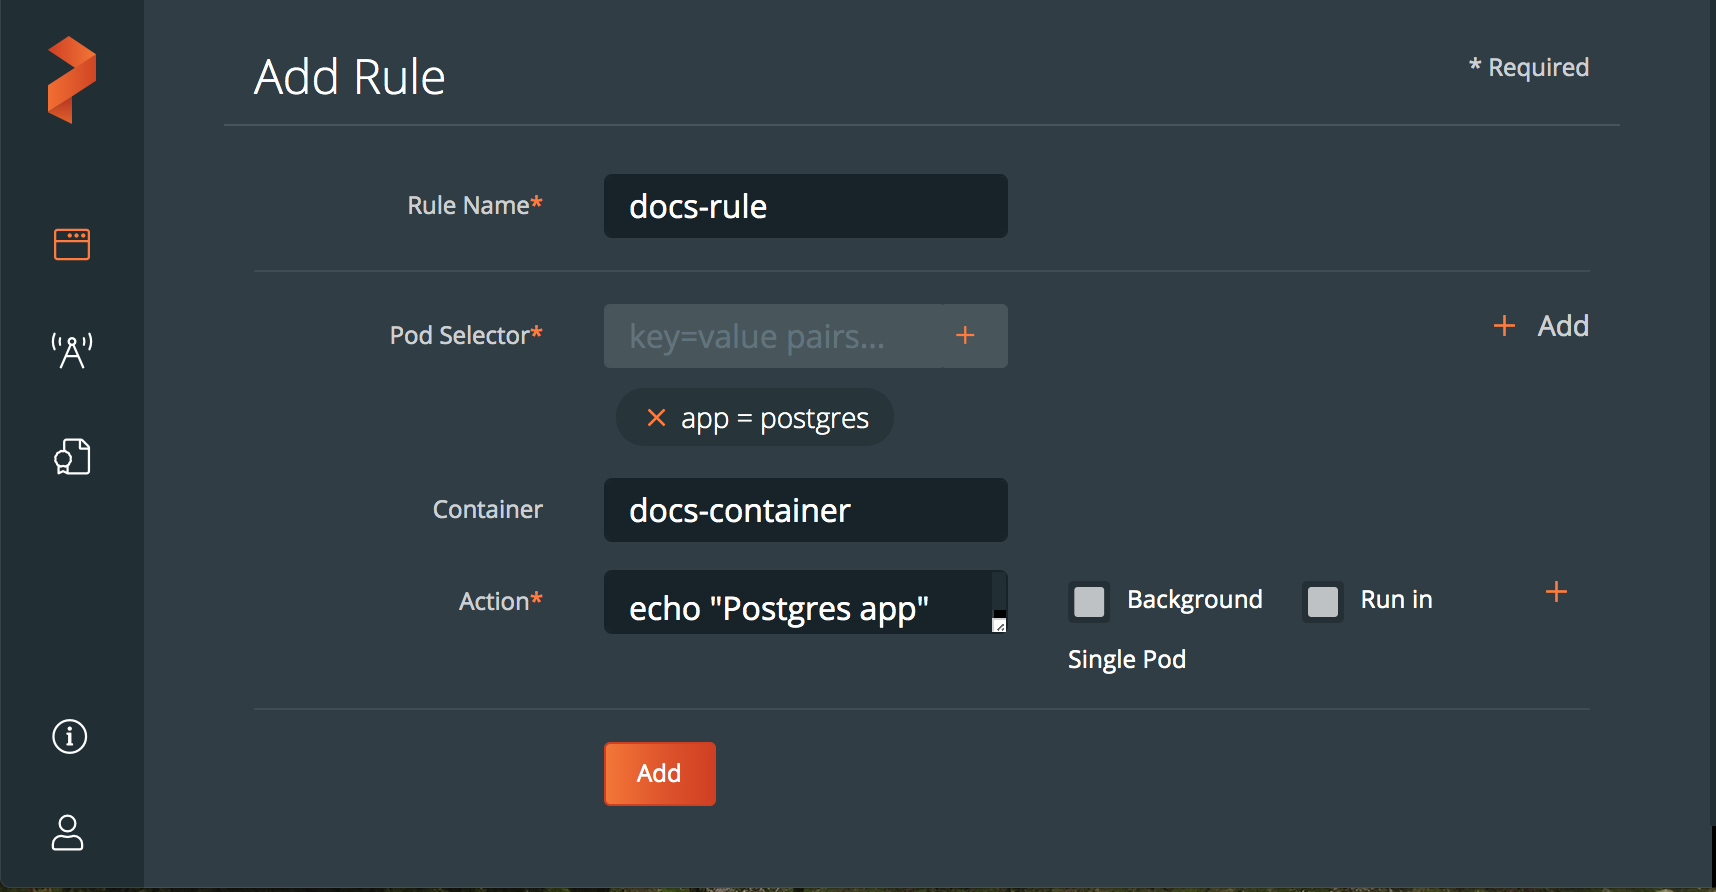Click into the Action echo command textarea
Screen dimensions: 1716x892
(797, 603)
